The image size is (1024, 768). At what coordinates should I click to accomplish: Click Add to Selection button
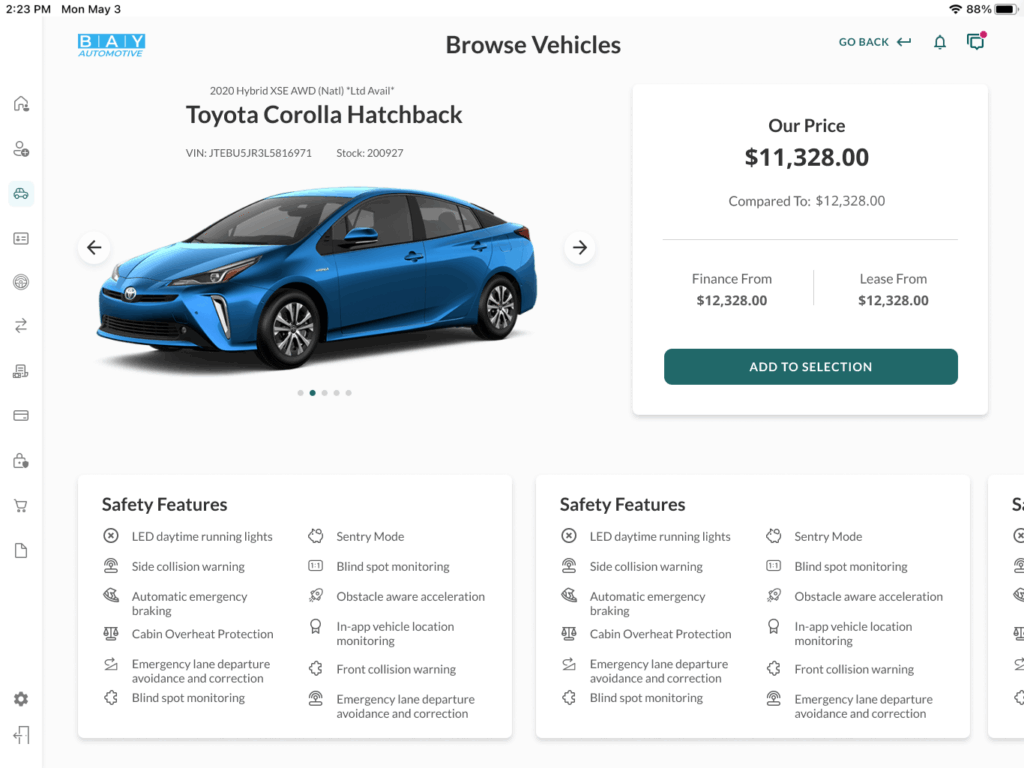[810, 367]
